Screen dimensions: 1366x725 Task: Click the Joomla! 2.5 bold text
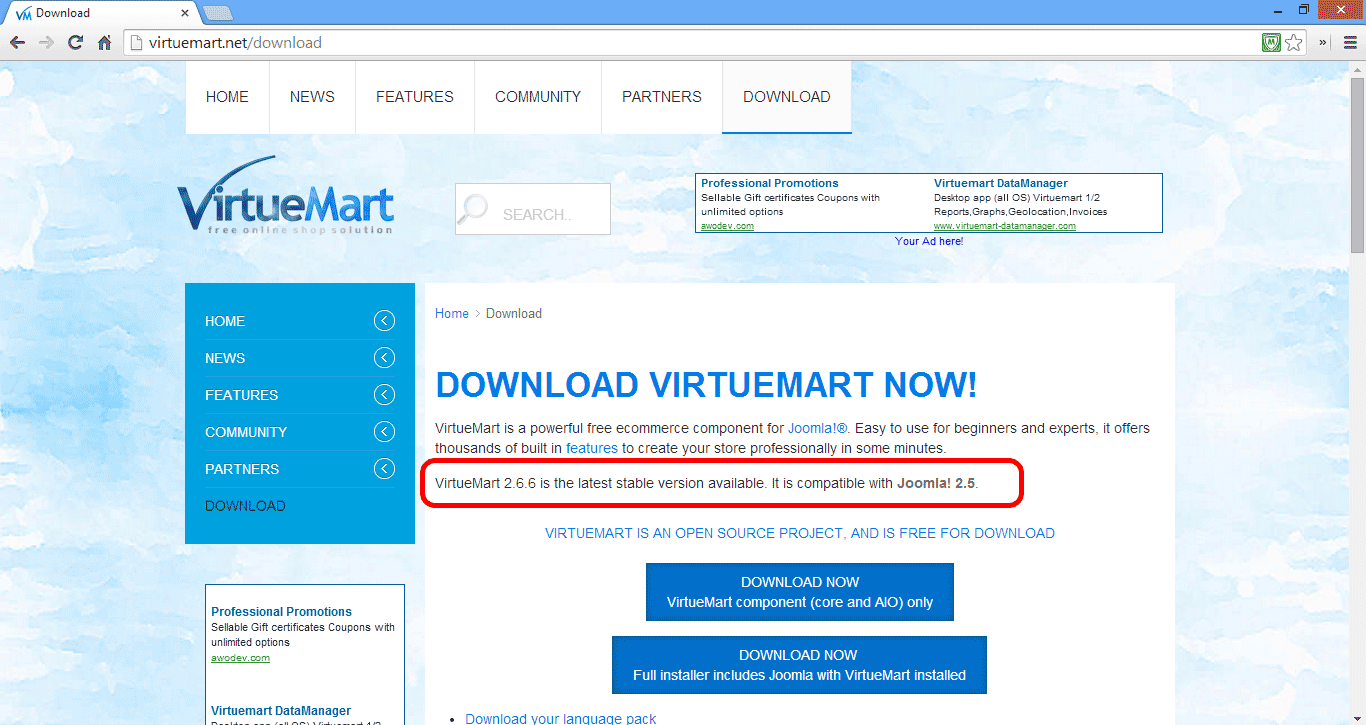point(936,483)
